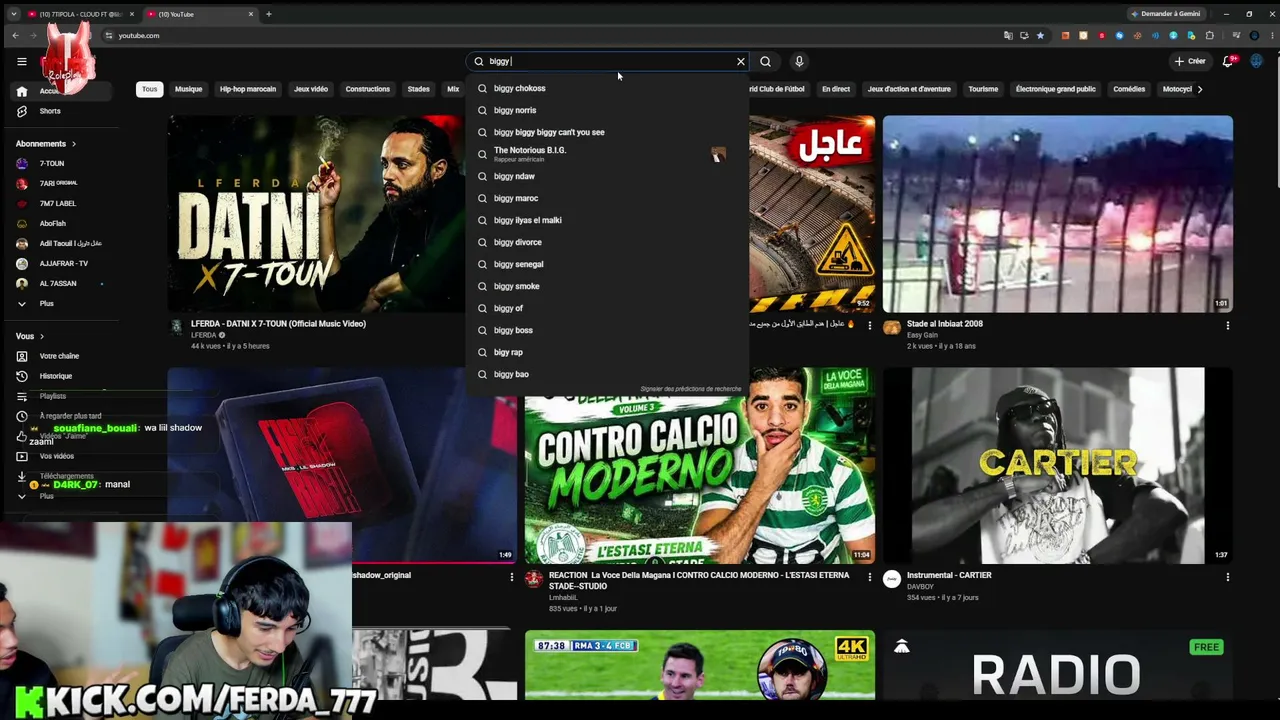Bookmark this page with the star icon
This screenshot has height=720, width=1280.
(x=1040, y=35)
